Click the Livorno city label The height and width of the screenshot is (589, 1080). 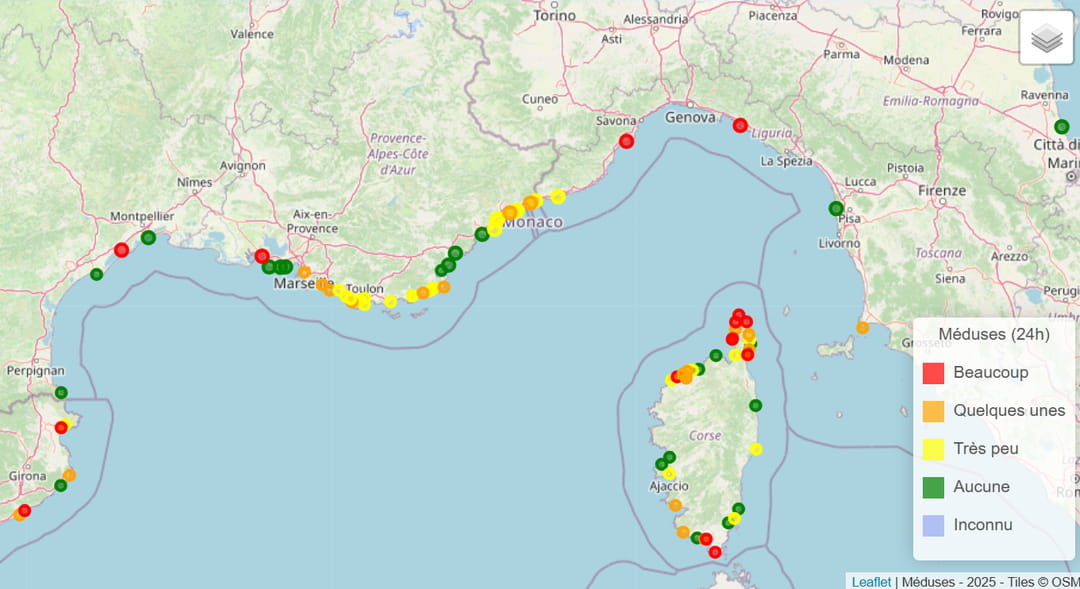[x=839, y=243]
